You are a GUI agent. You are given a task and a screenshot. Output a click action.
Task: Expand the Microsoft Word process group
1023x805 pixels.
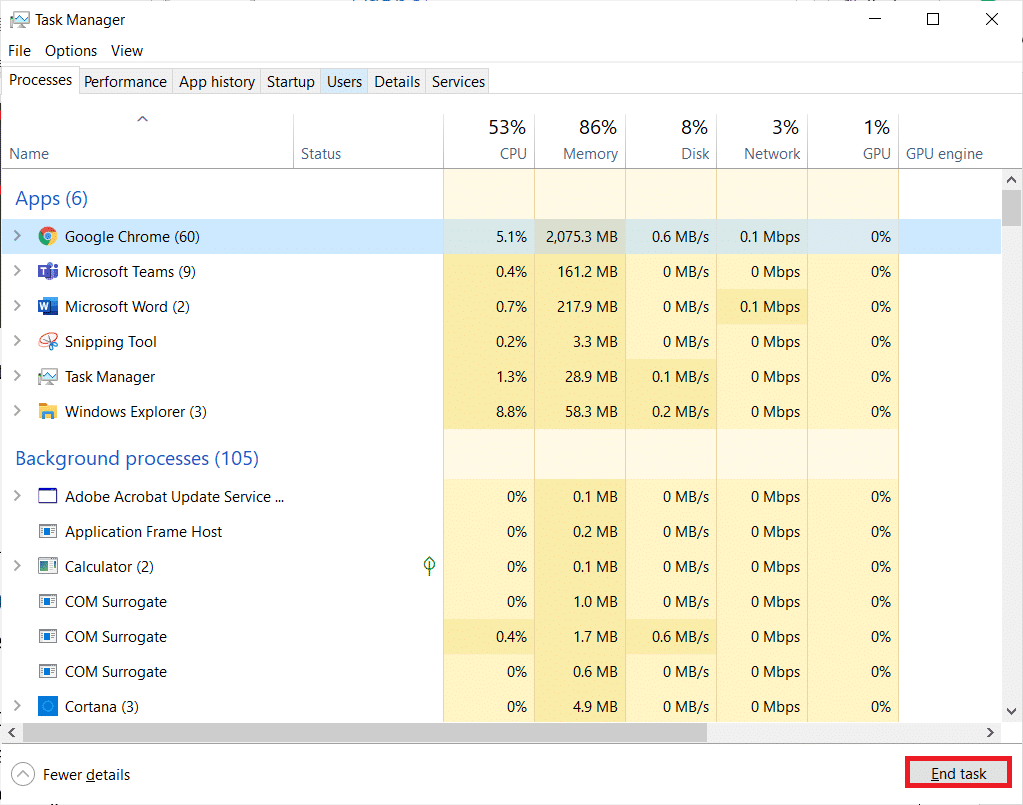(18, 306)
